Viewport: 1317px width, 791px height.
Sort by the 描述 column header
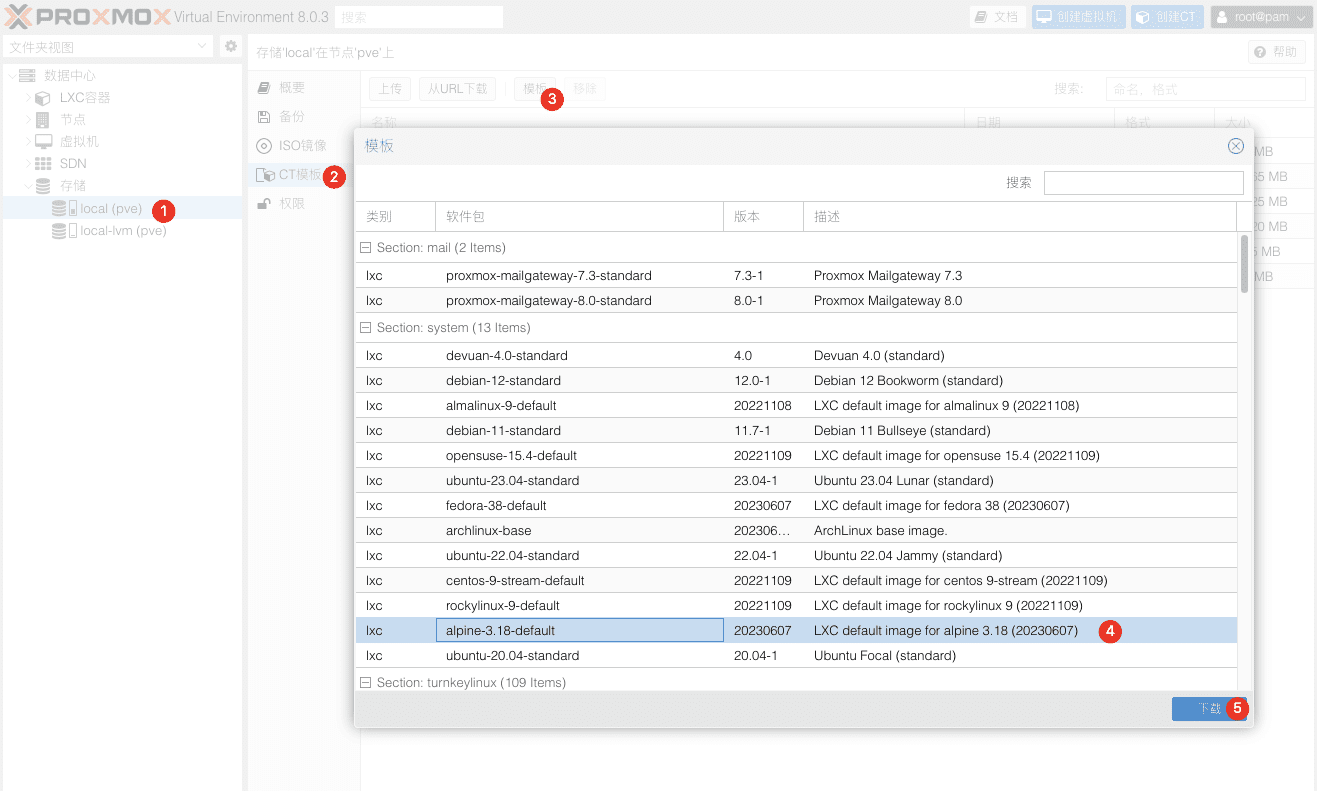pos(1020,217)
